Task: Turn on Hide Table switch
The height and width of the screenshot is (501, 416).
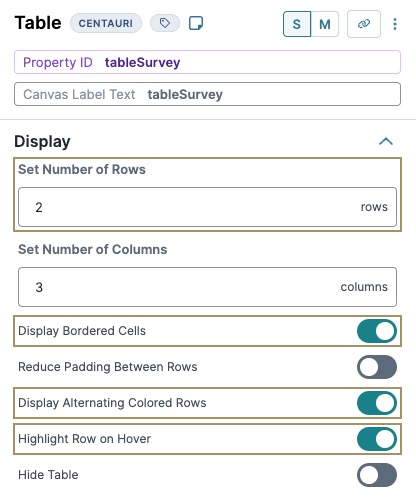Action: point(377,475)
